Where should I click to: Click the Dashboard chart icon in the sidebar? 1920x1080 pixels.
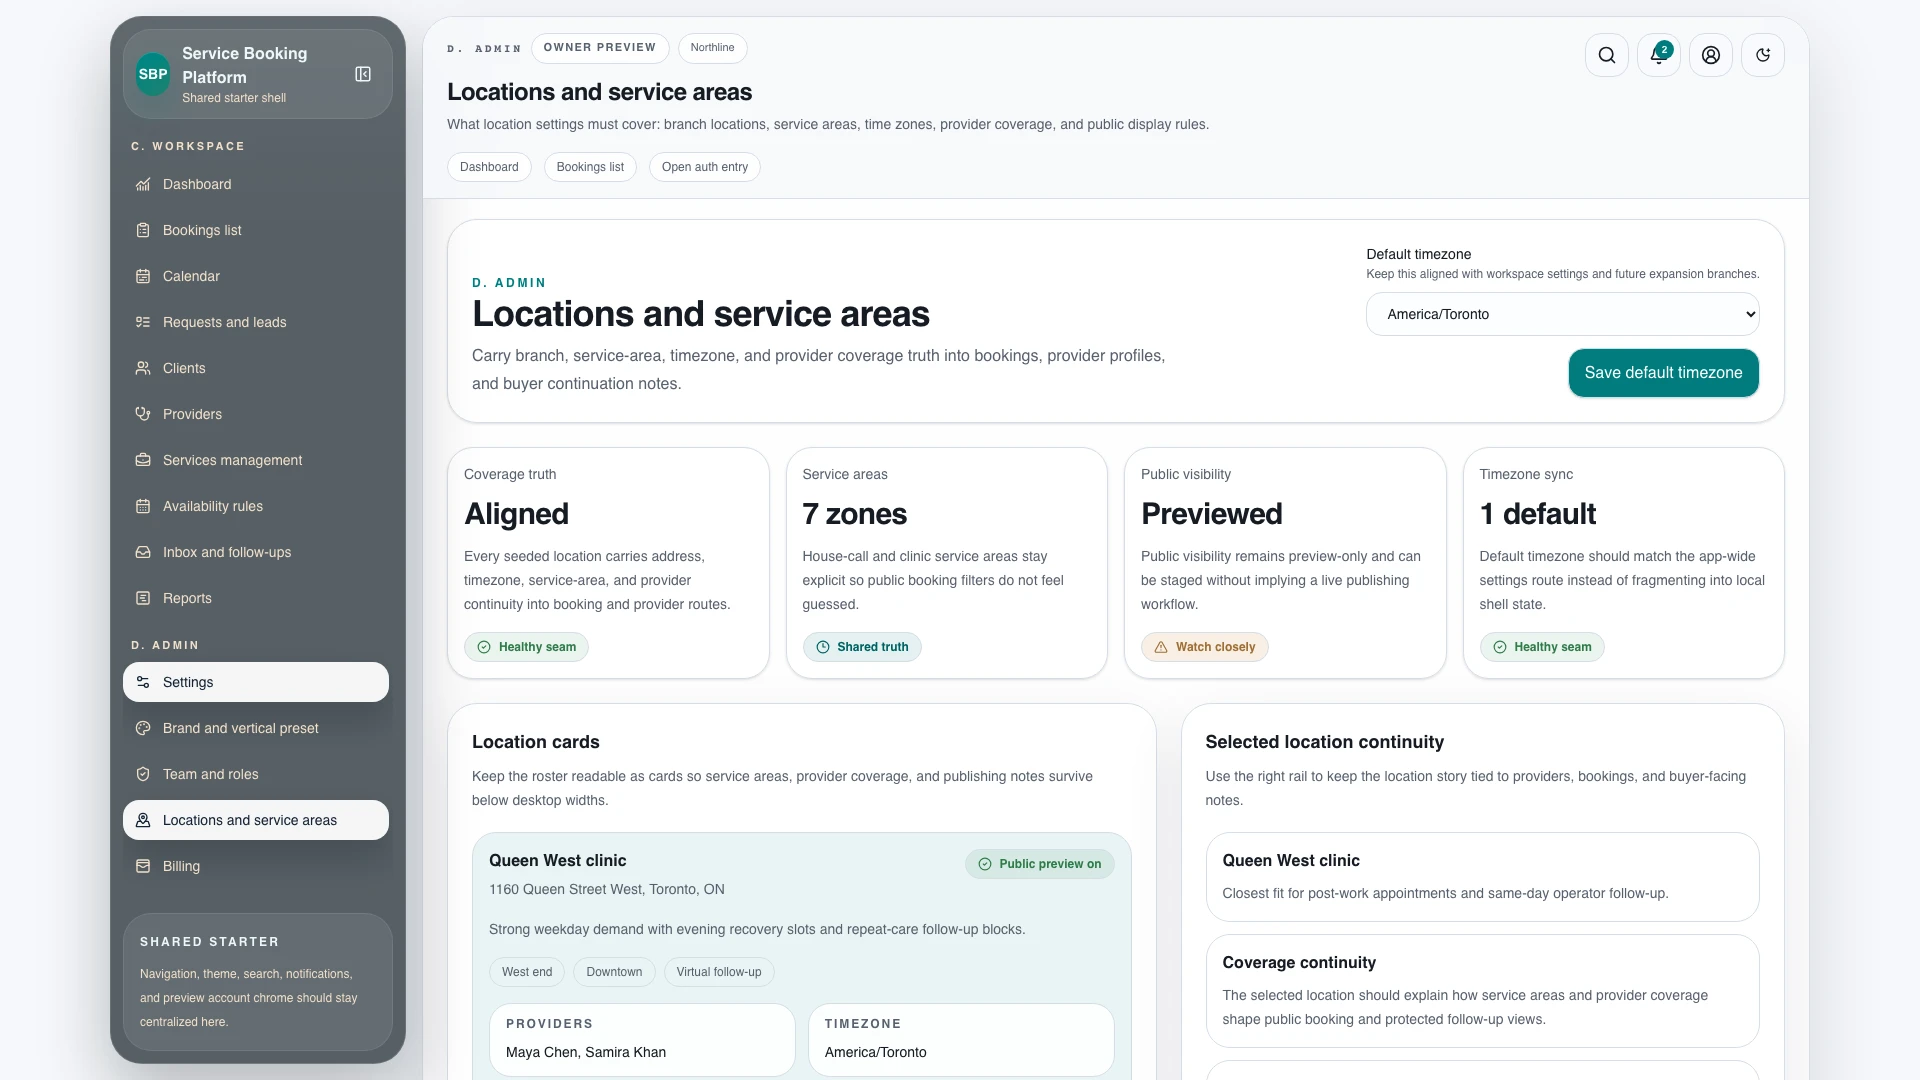[143, 184]
